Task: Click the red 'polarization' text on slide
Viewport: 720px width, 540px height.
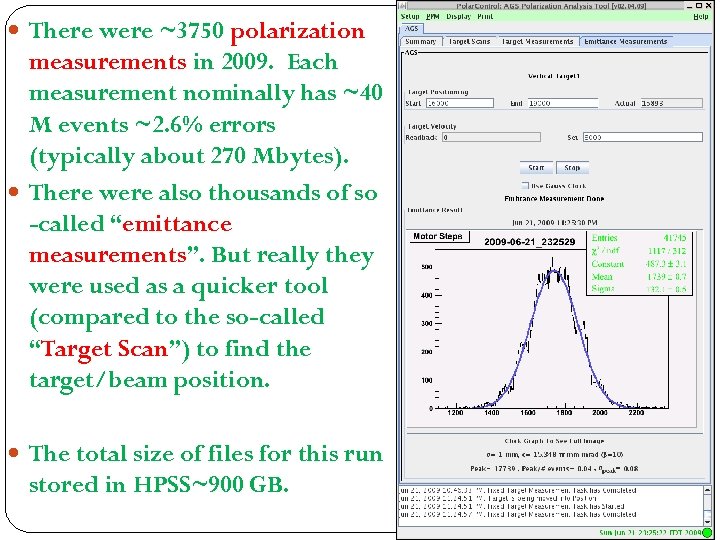Action: [x=297, y=33]
